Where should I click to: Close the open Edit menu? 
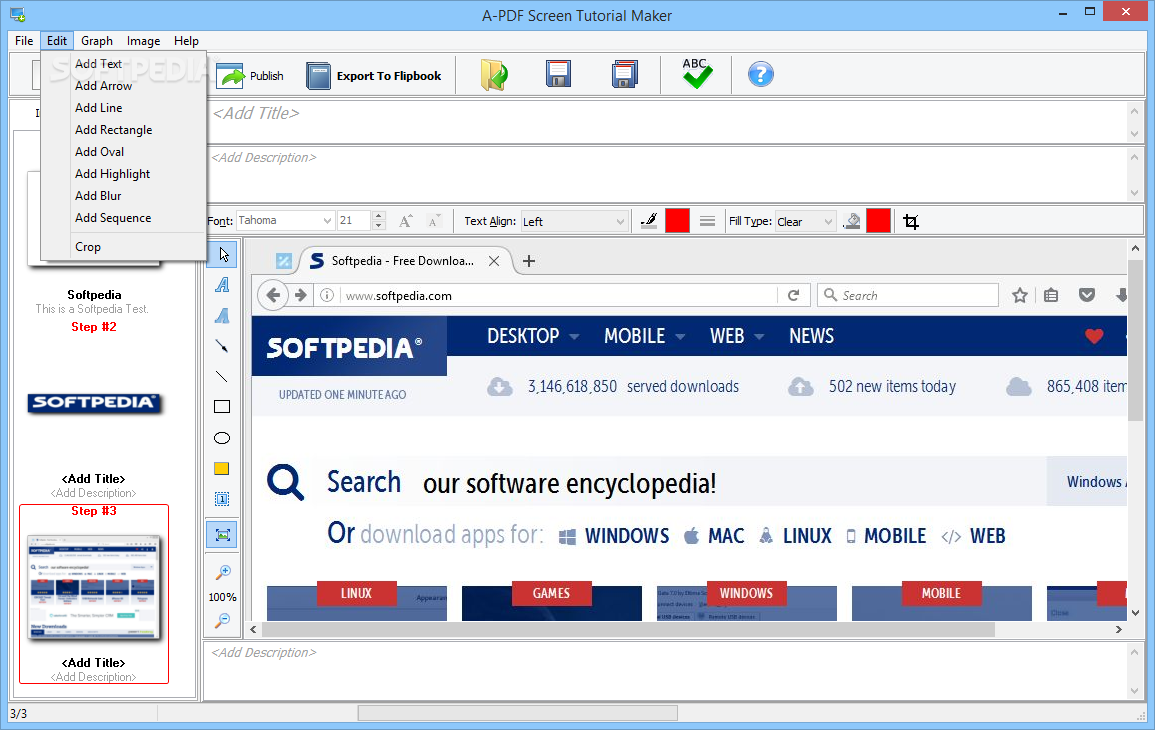tap(57, 41)
